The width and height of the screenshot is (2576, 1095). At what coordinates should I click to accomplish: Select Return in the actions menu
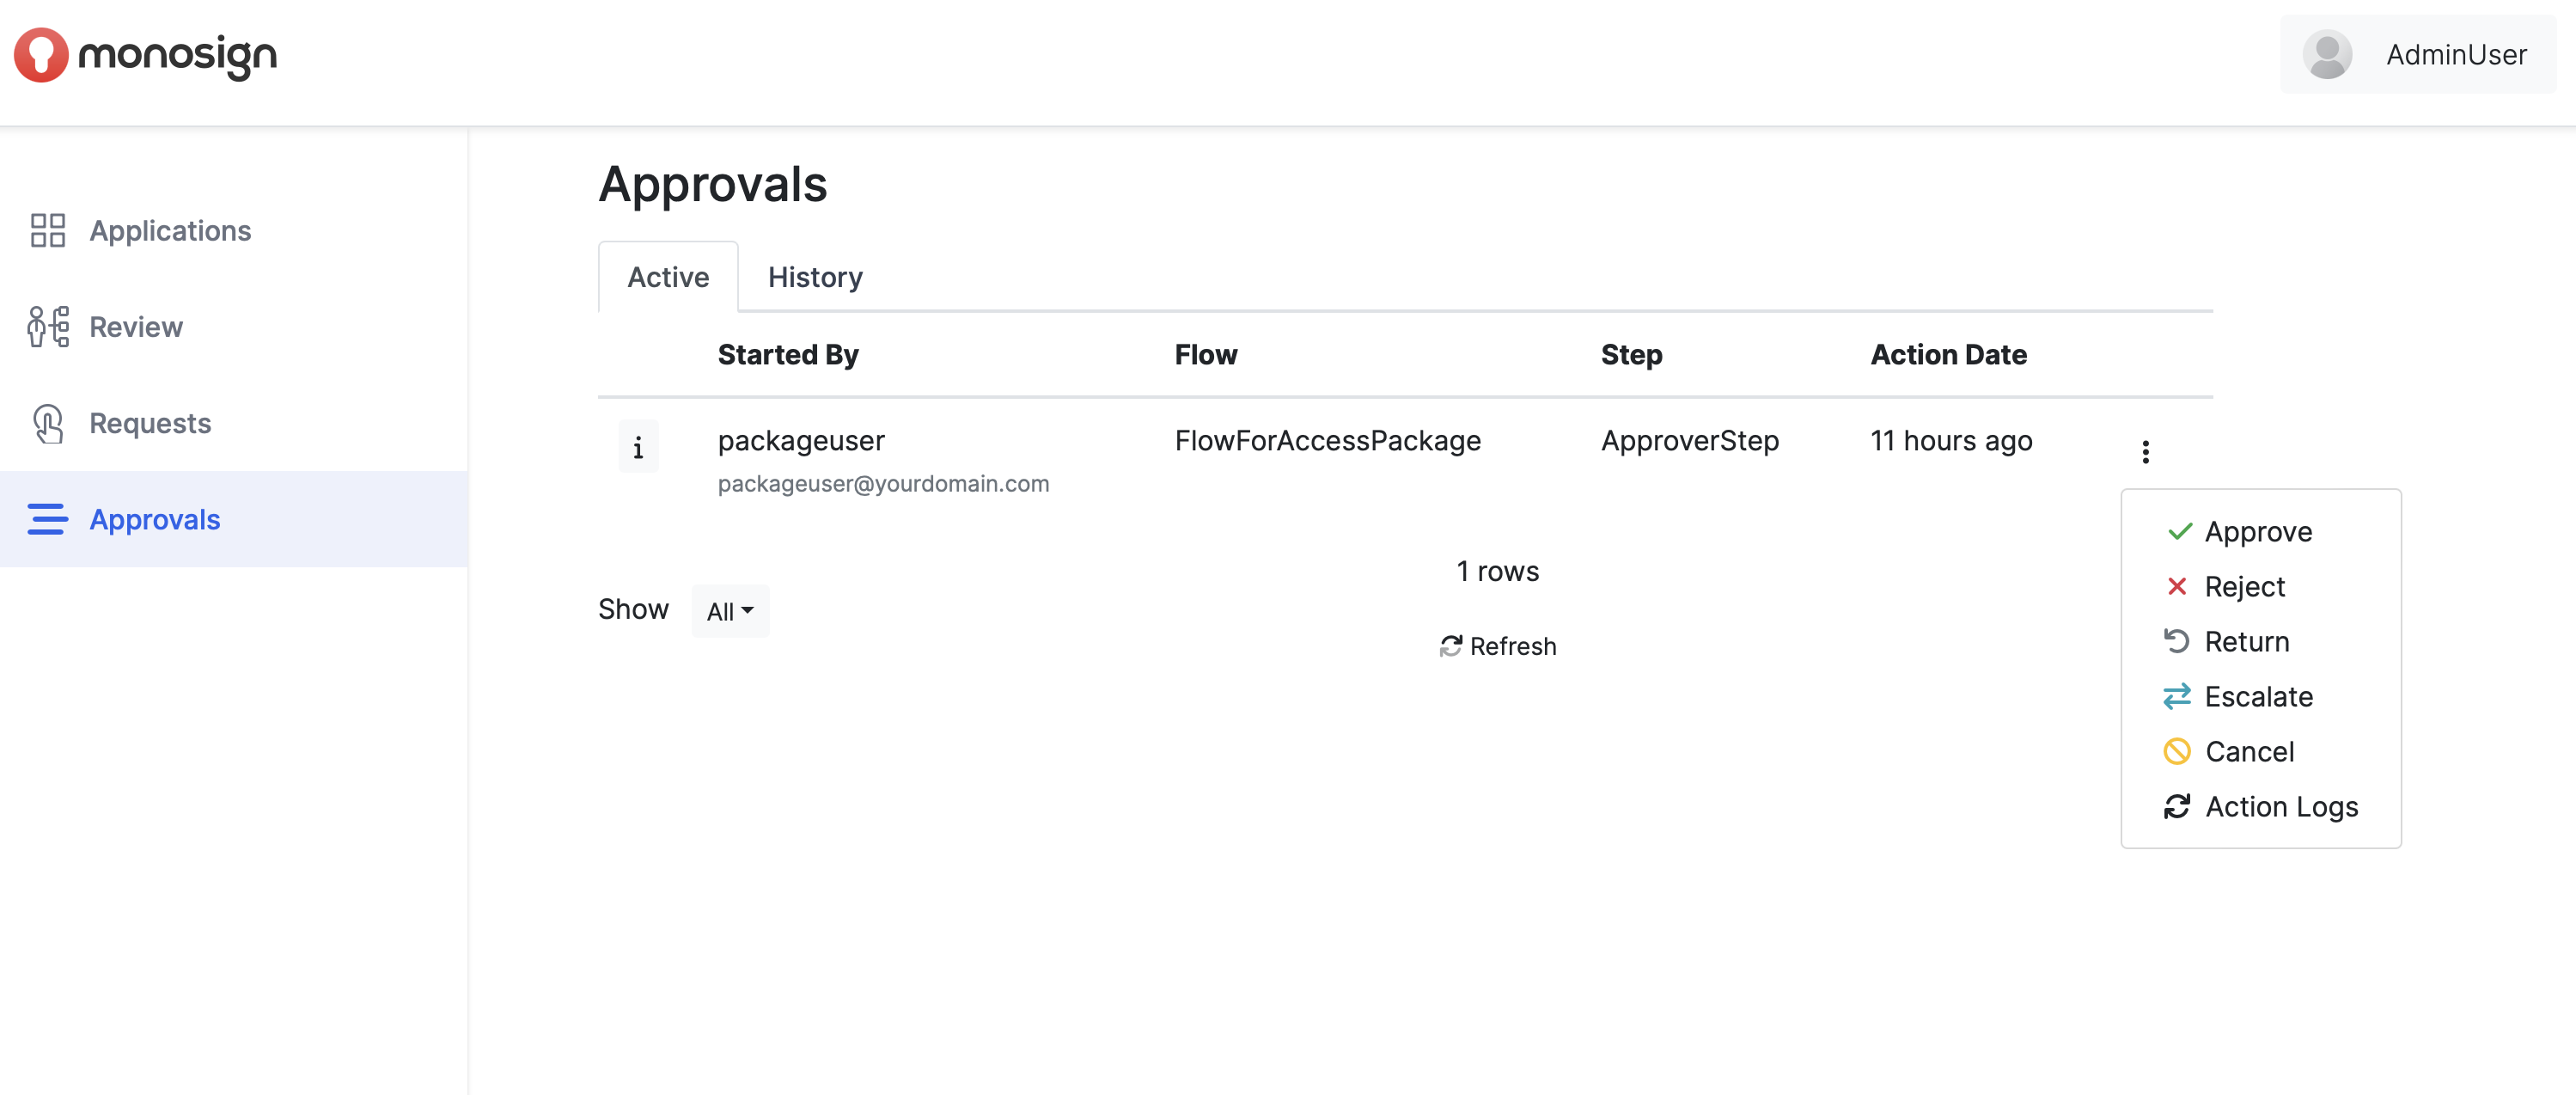tap(2245, 642)
